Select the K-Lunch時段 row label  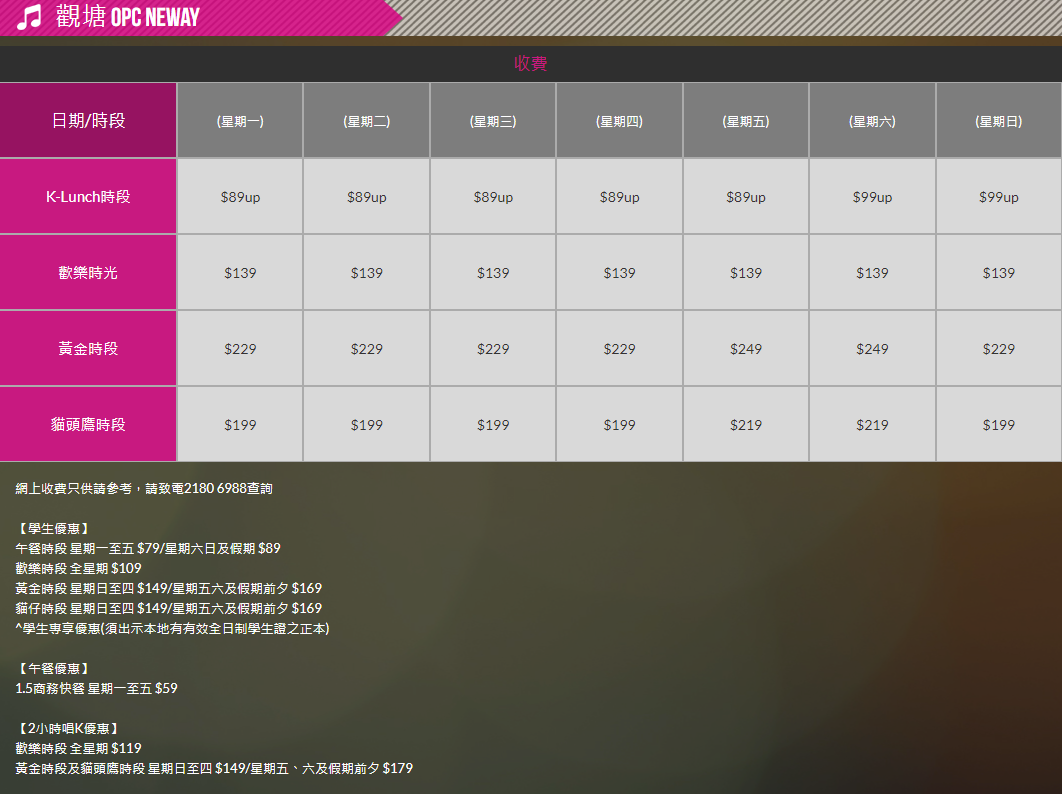tap(88, 197)
